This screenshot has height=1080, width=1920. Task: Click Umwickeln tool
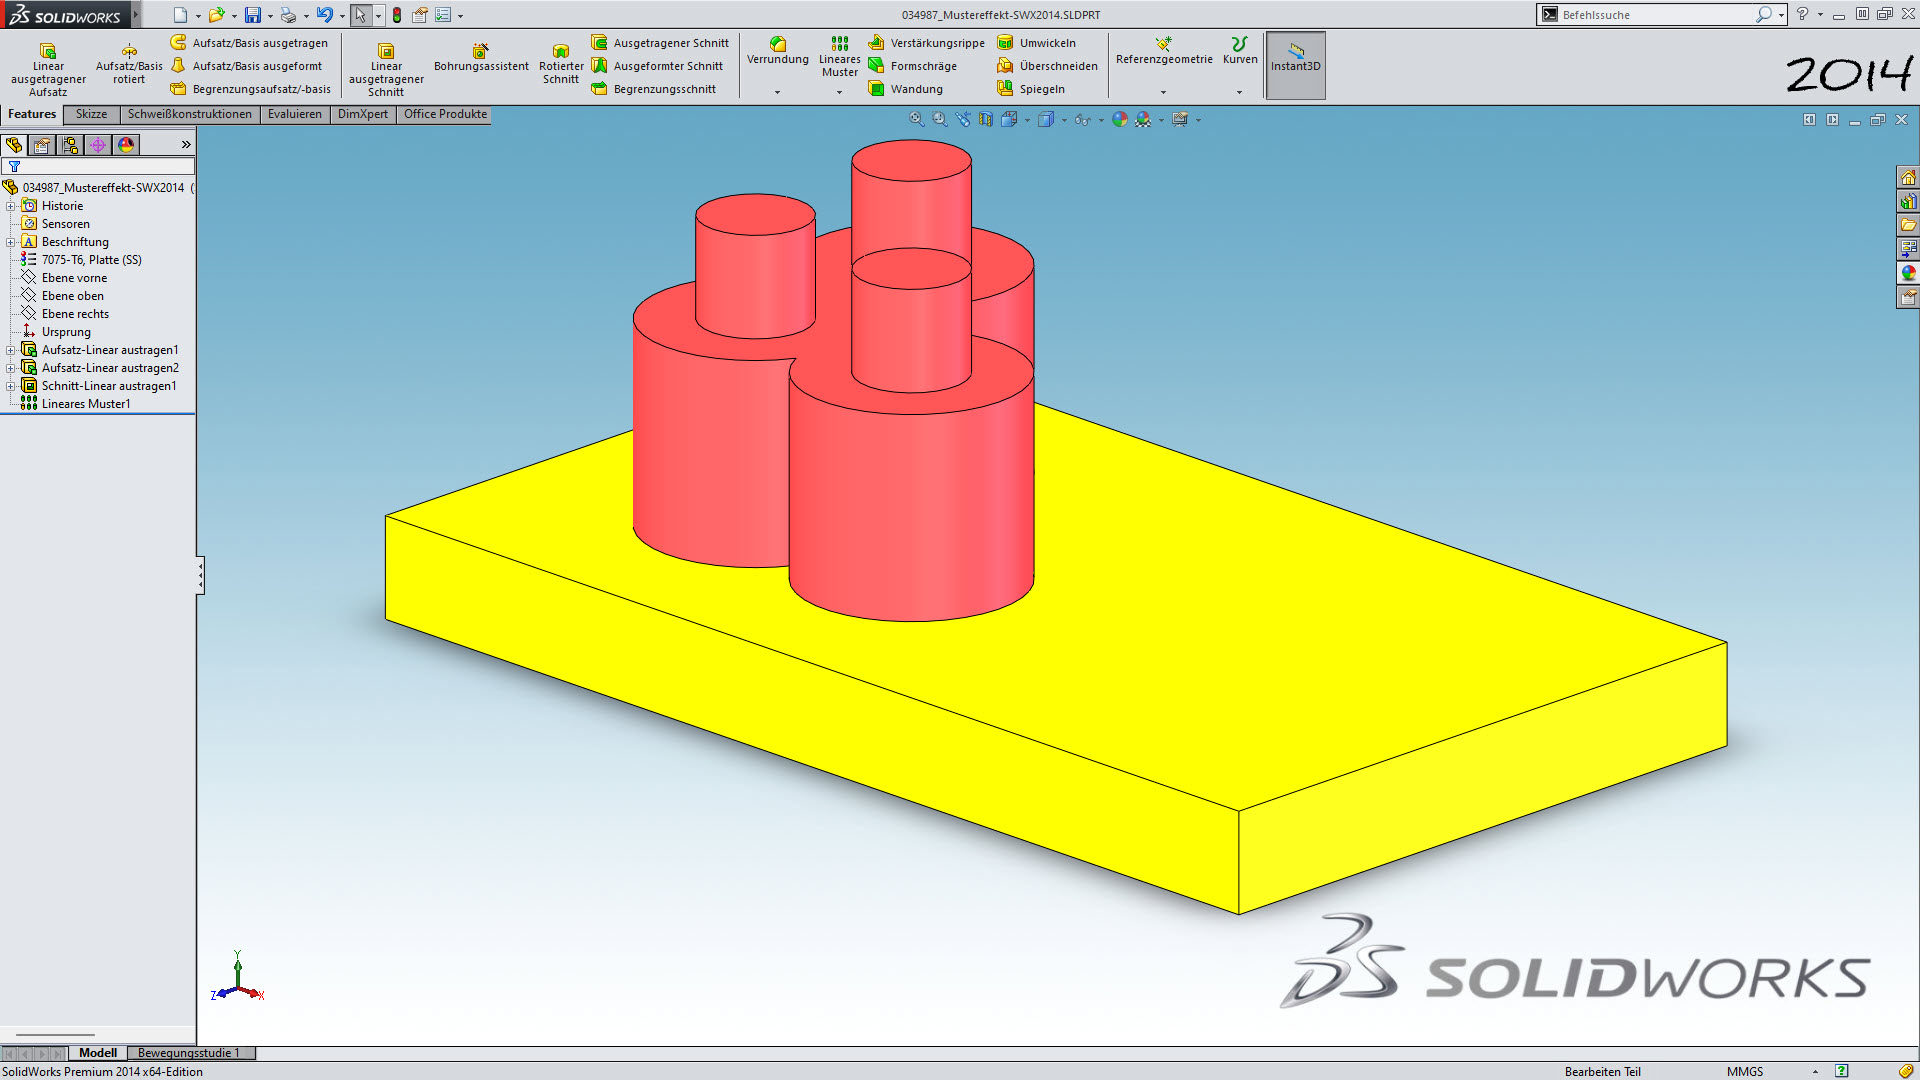(x=1037, y=43)
